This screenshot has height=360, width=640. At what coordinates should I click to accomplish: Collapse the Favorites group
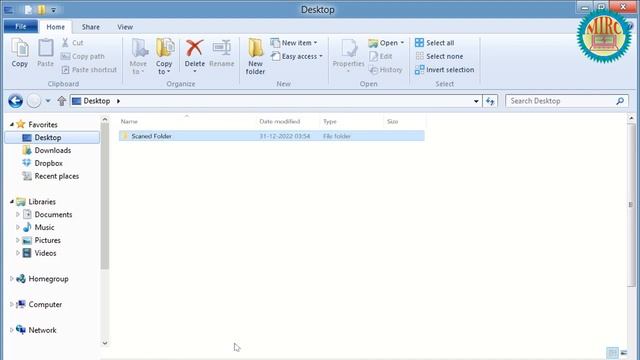12,124
